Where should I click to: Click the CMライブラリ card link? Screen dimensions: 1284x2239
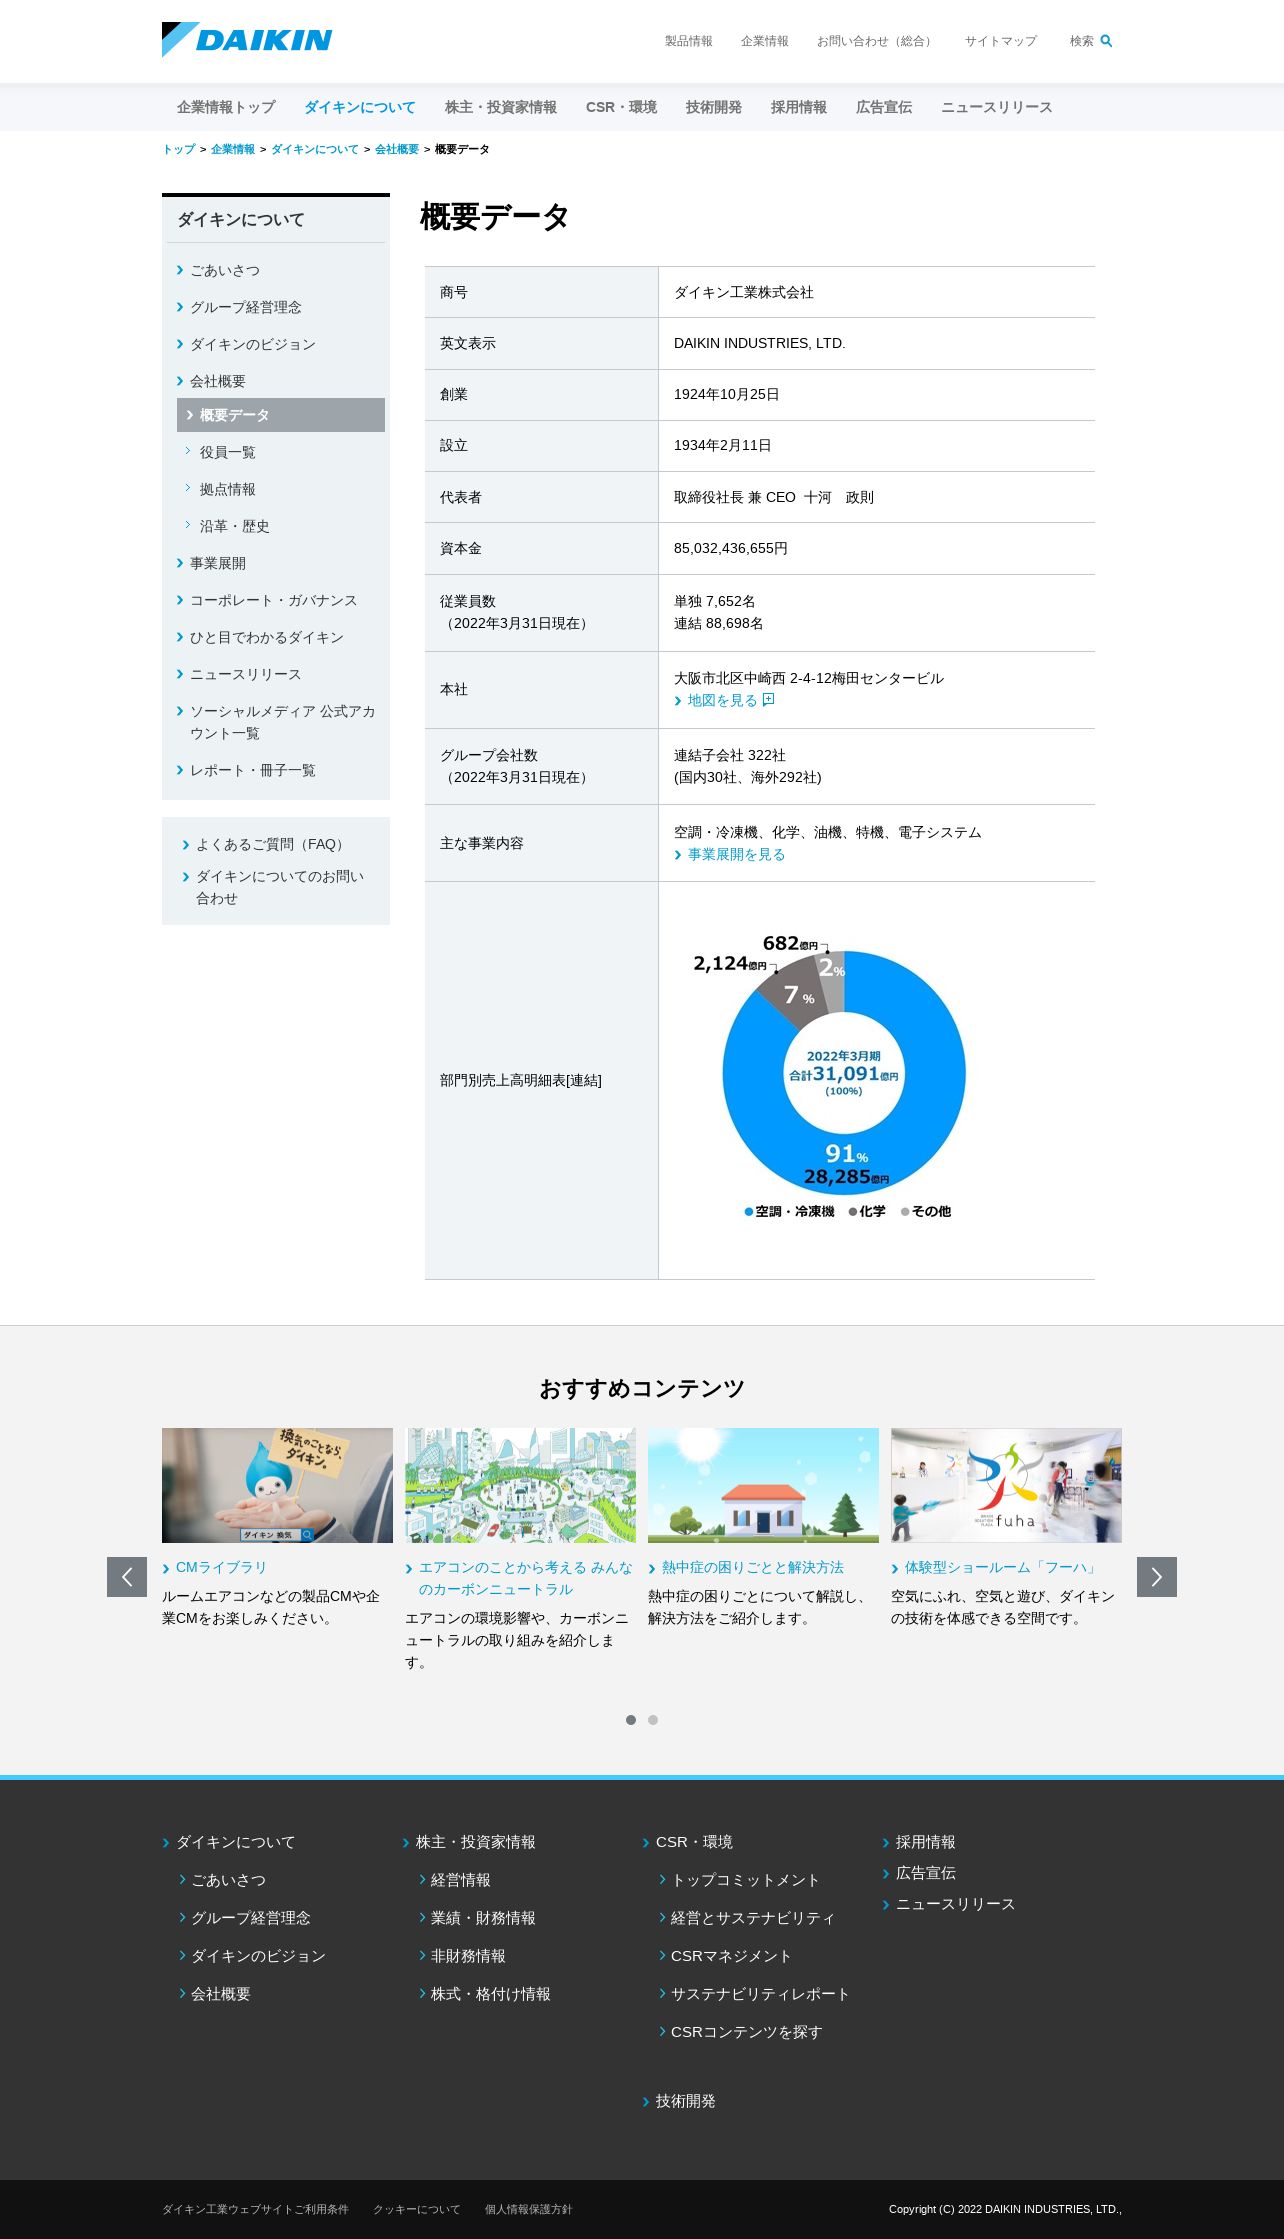(x=221, y=1567)
